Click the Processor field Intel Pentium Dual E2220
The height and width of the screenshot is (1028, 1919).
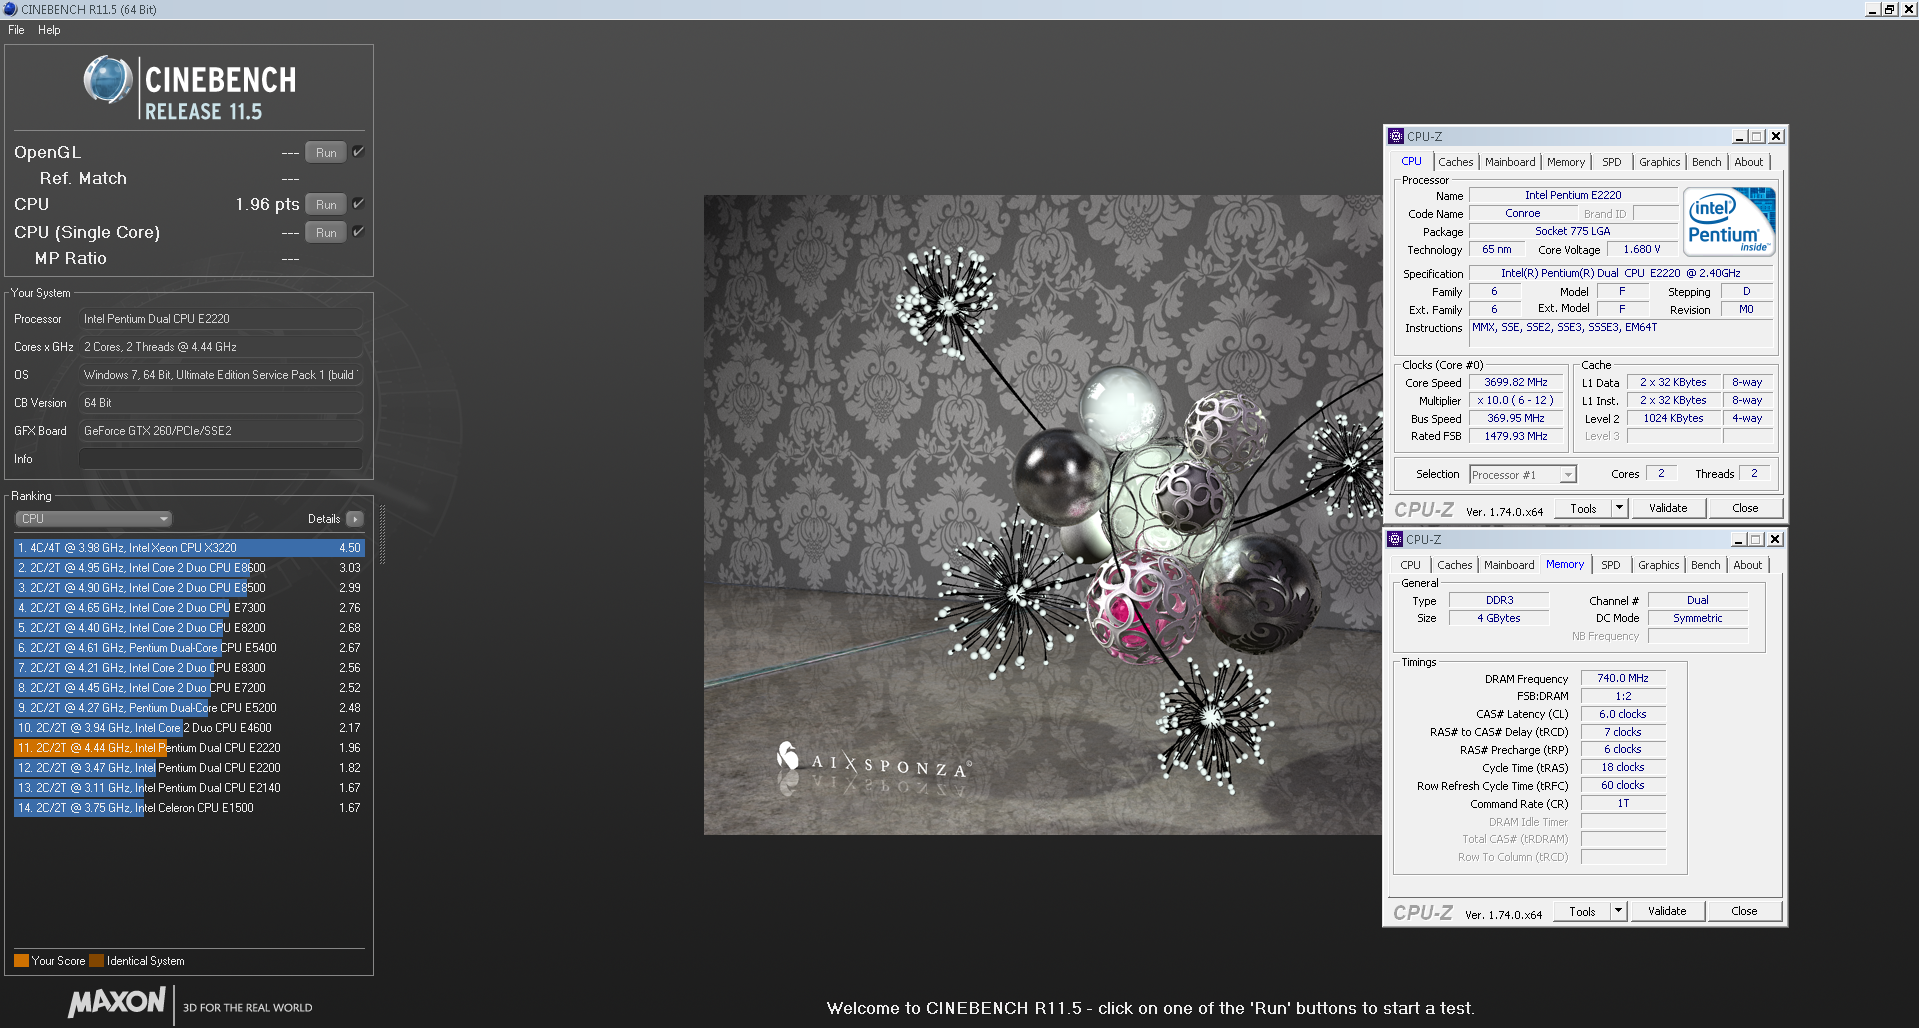coord(221,319)
